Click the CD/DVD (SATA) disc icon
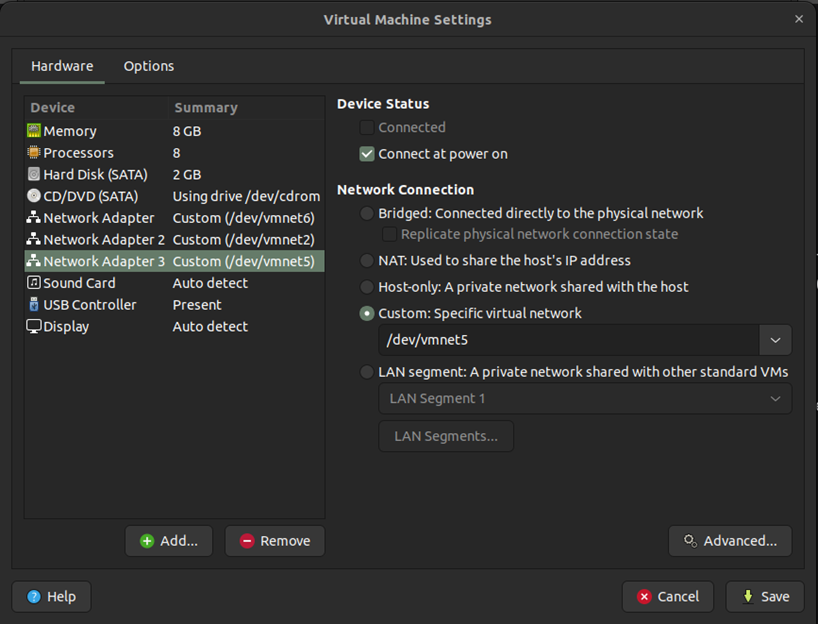Screen dimensions: 818x624 click(x=34, y=197)
